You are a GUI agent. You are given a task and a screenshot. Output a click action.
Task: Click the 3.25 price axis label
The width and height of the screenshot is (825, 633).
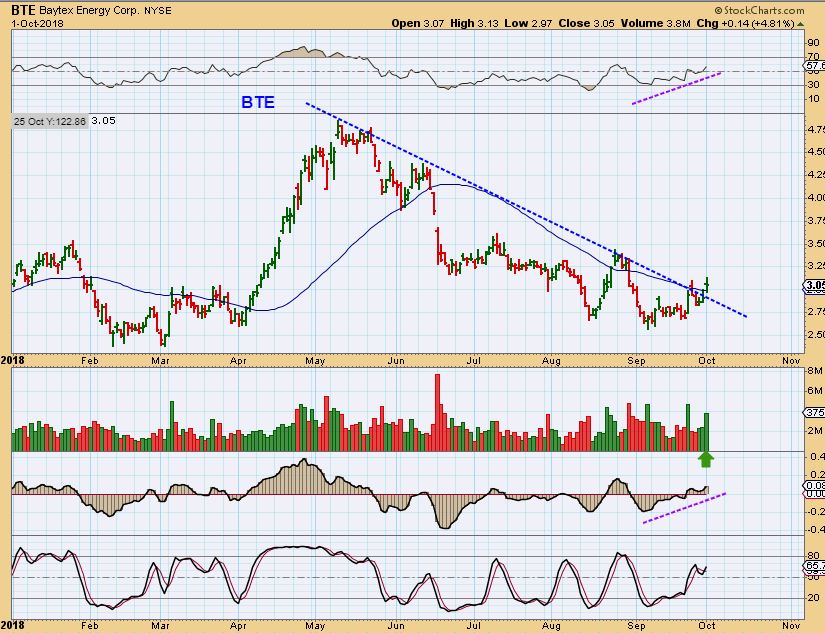(816, 266)
